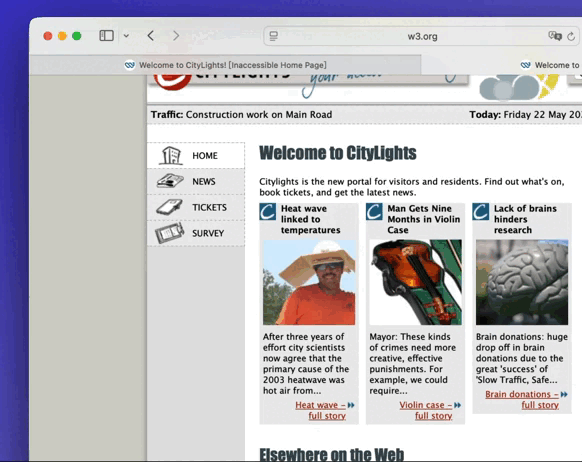Click the Tickets icon
The image size is (582, 462).
tap(169, 207)
